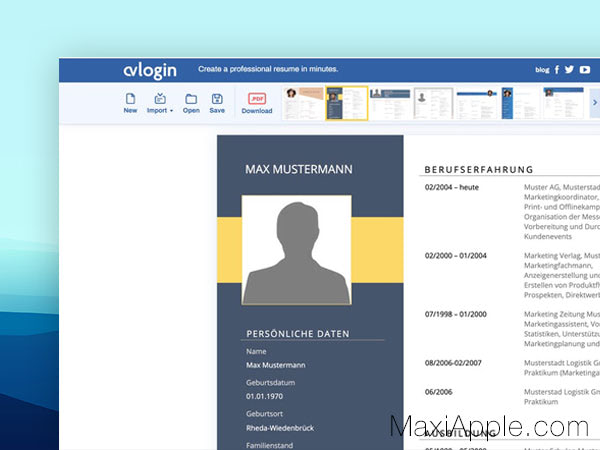
Task: Open the Import dropdown
Action: coord(160,103)
